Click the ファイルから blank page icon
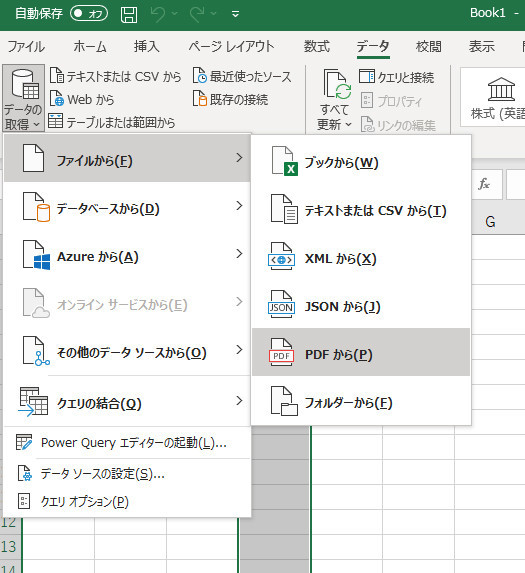525x573 pixels. coord(33,158)
